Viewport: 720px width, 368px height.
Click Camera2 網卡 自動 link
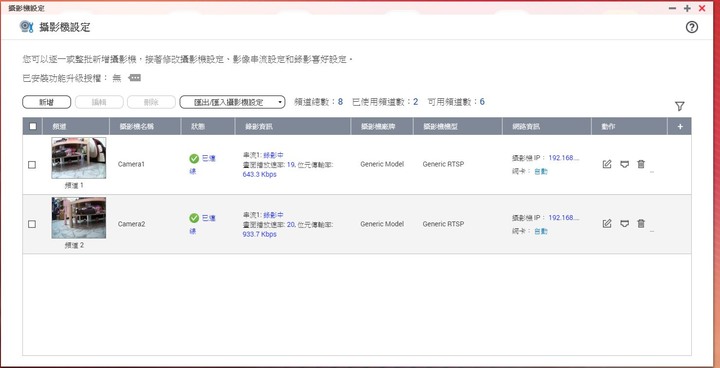tap(541, 231)
